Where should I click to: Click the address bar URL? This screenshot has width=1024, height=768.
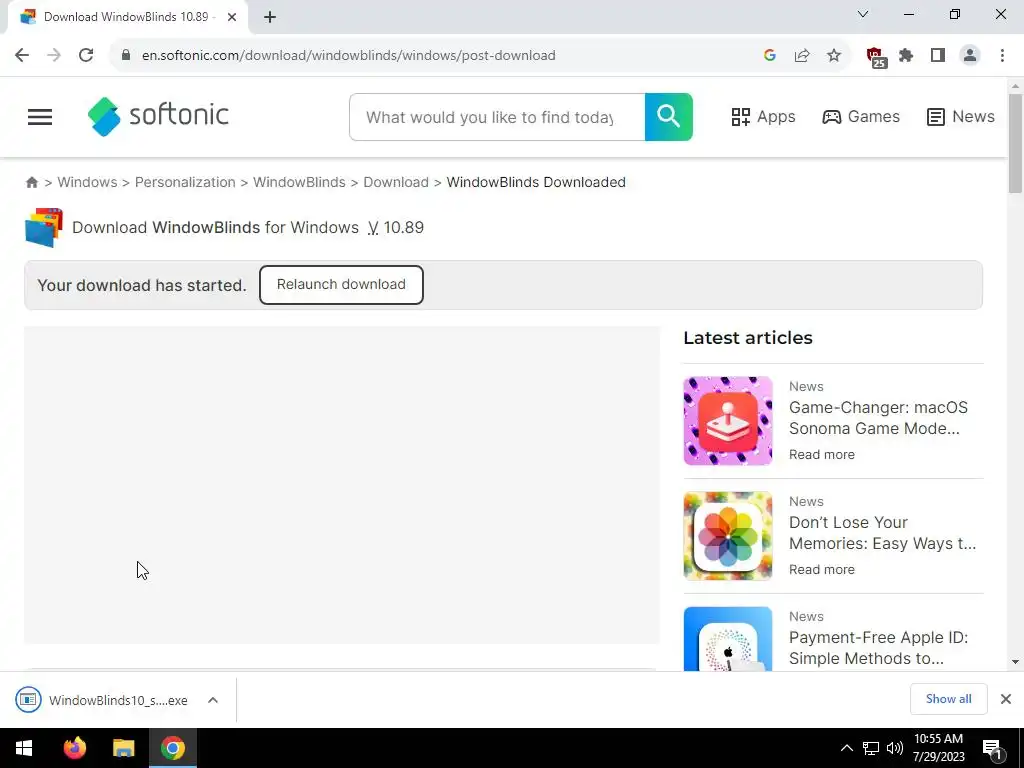pos(349,56)
